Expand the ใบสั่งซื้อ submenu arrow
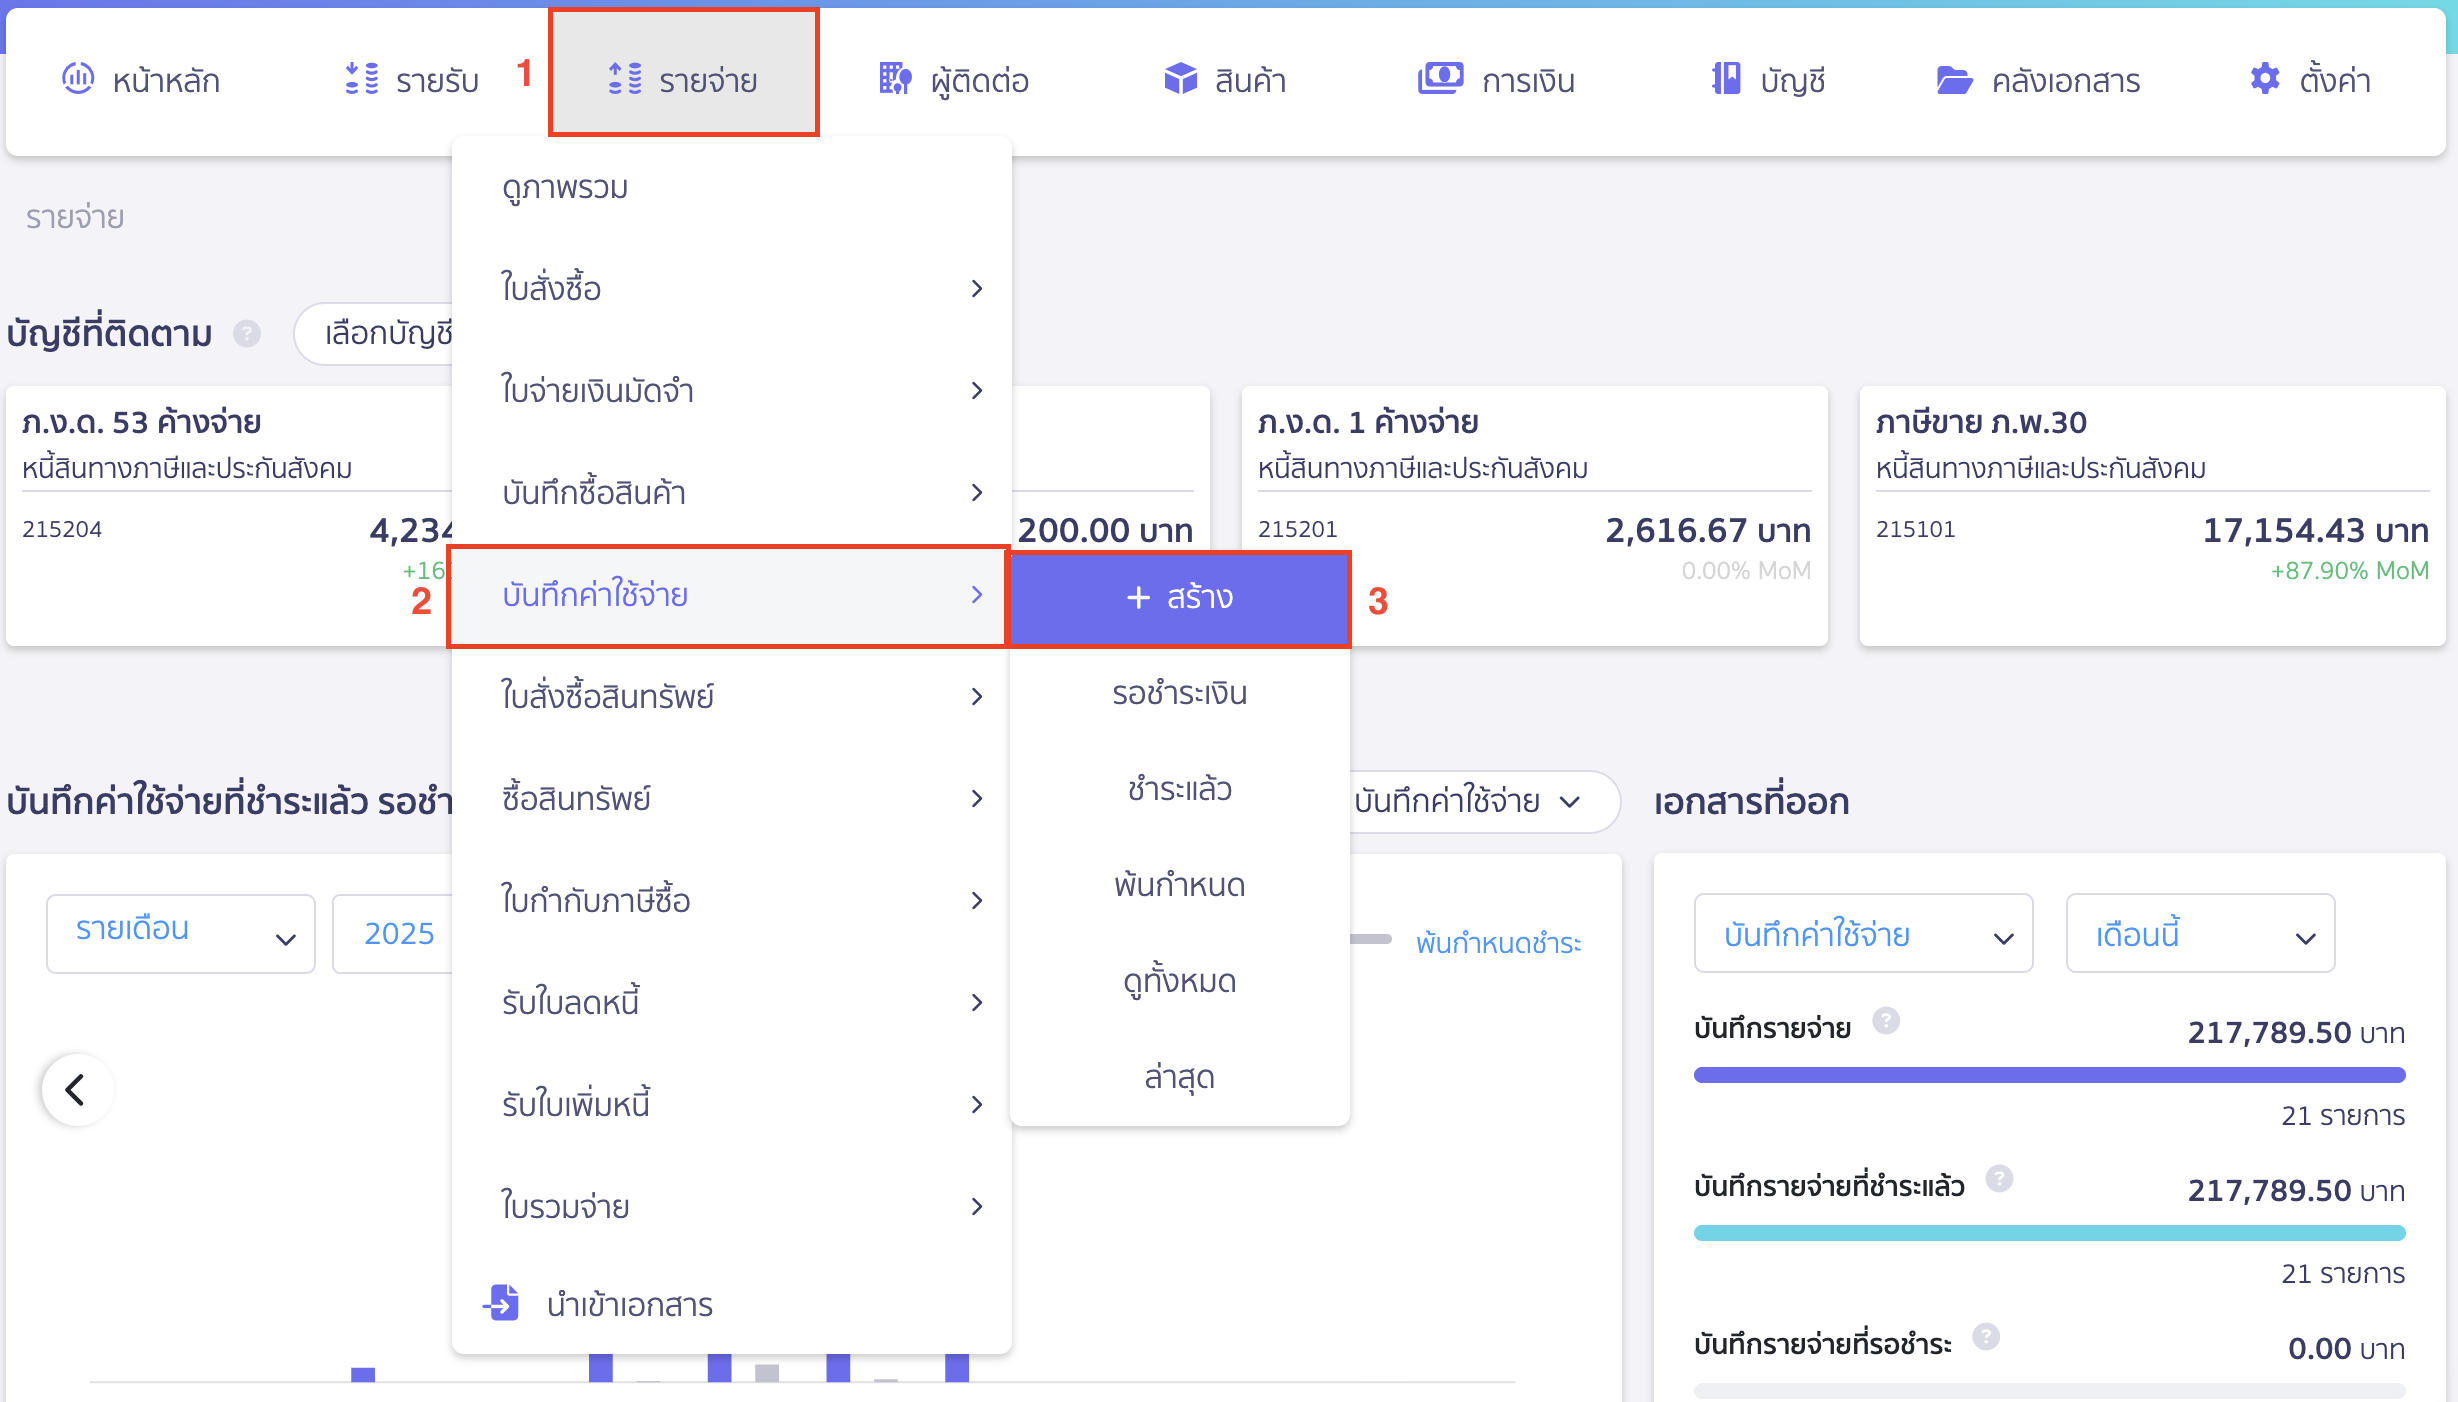Image resolution: width=2458 pixels, height=1402 pixels. click(x=977, y=289)
